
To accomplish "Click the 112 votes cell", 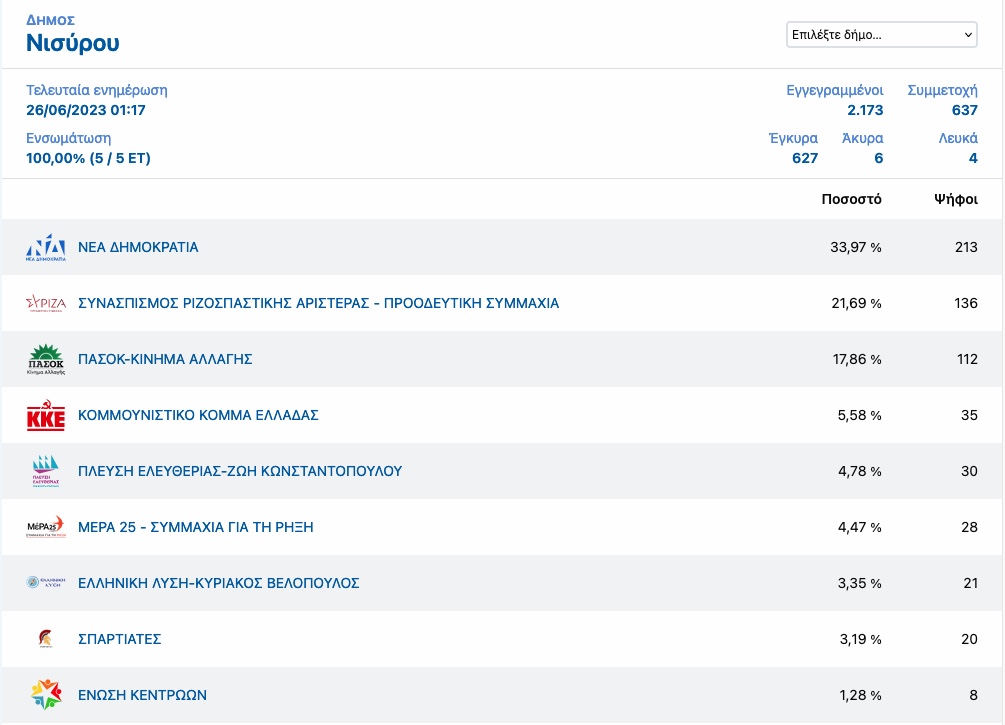I will (x=967, y=360).
